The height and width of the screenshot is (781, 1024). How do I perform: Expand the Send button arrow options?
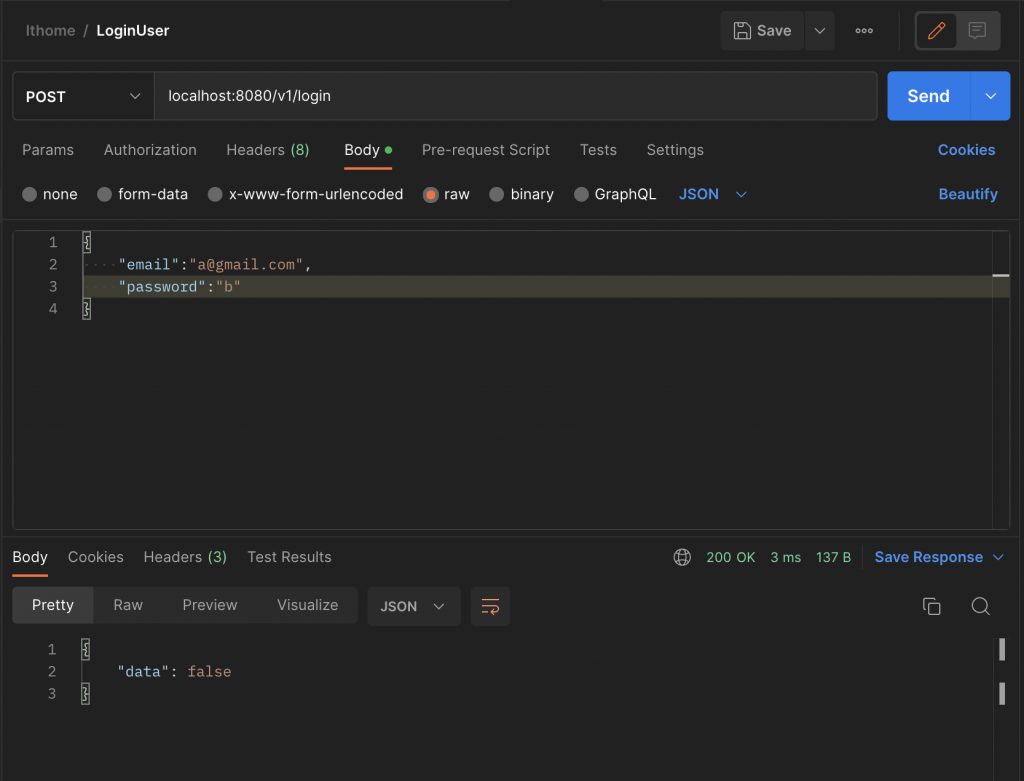point(990,96)
